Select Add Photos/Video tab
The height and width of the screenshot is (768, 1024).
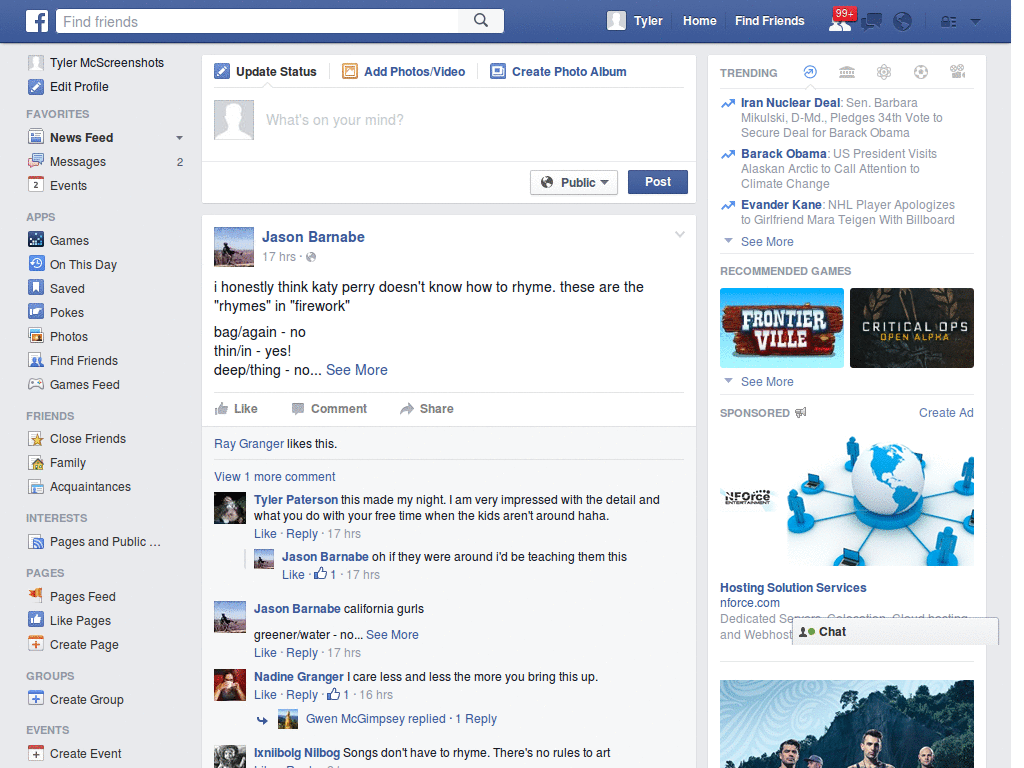click(x=404, y=72)
